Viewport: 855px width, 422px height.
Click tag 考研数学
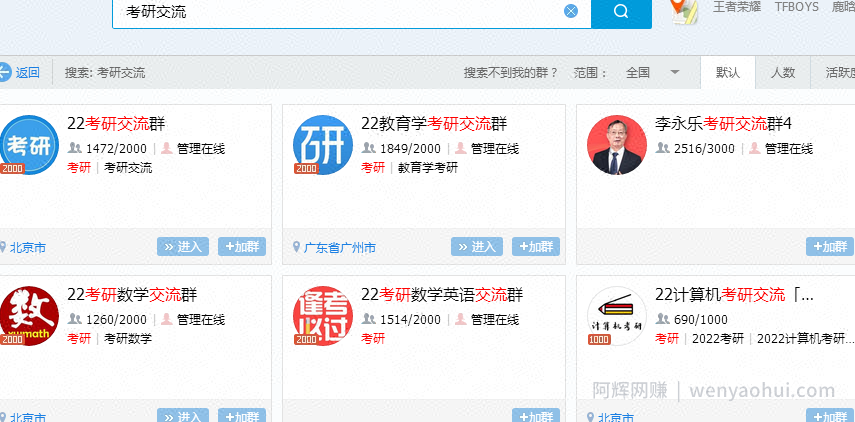pos(128,339)
